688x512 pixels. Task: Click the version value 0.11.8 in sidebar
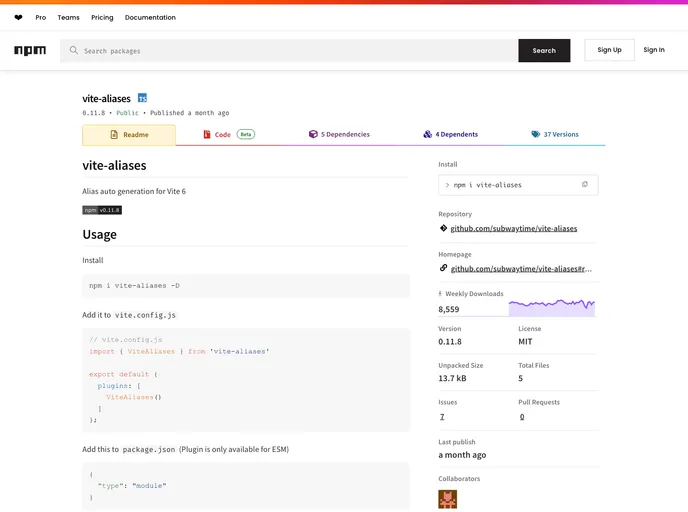tap(450, 342)
